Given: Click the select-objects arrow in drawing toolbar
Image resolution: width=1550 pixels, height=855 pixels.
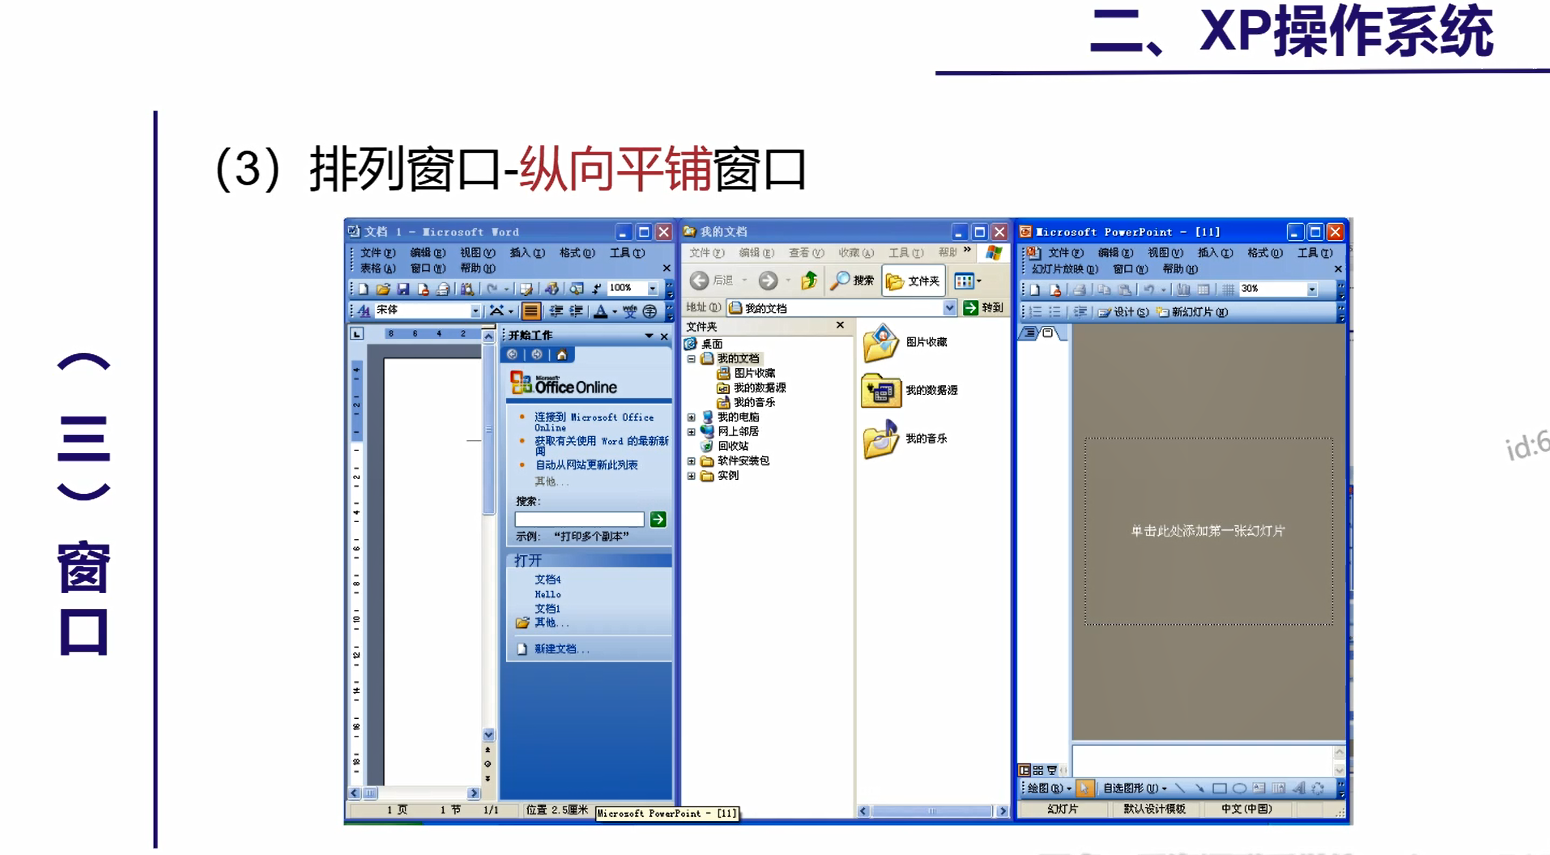Looking at the screenshot, I should [x=1084, y=789].
